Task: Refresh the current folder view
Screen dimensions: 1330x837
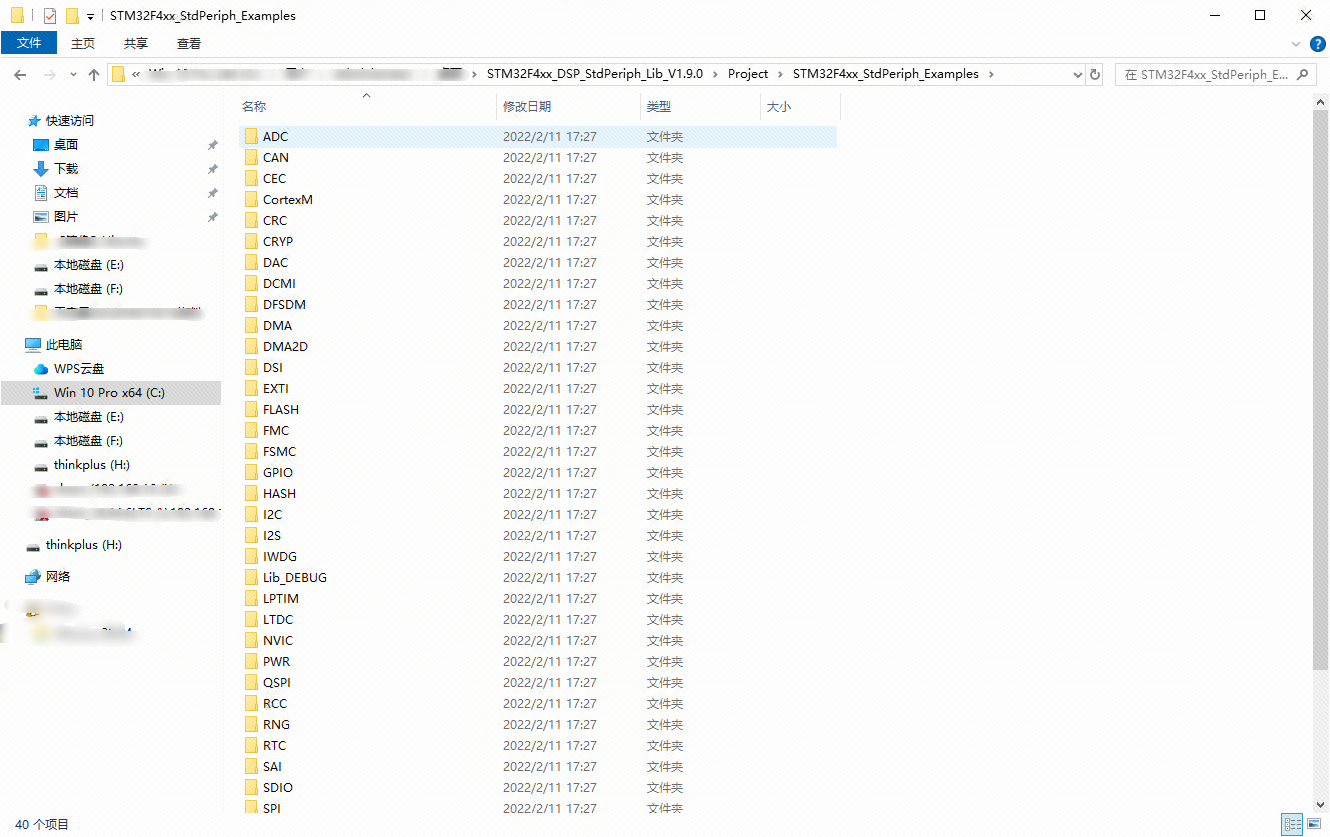Action: 1095,75
